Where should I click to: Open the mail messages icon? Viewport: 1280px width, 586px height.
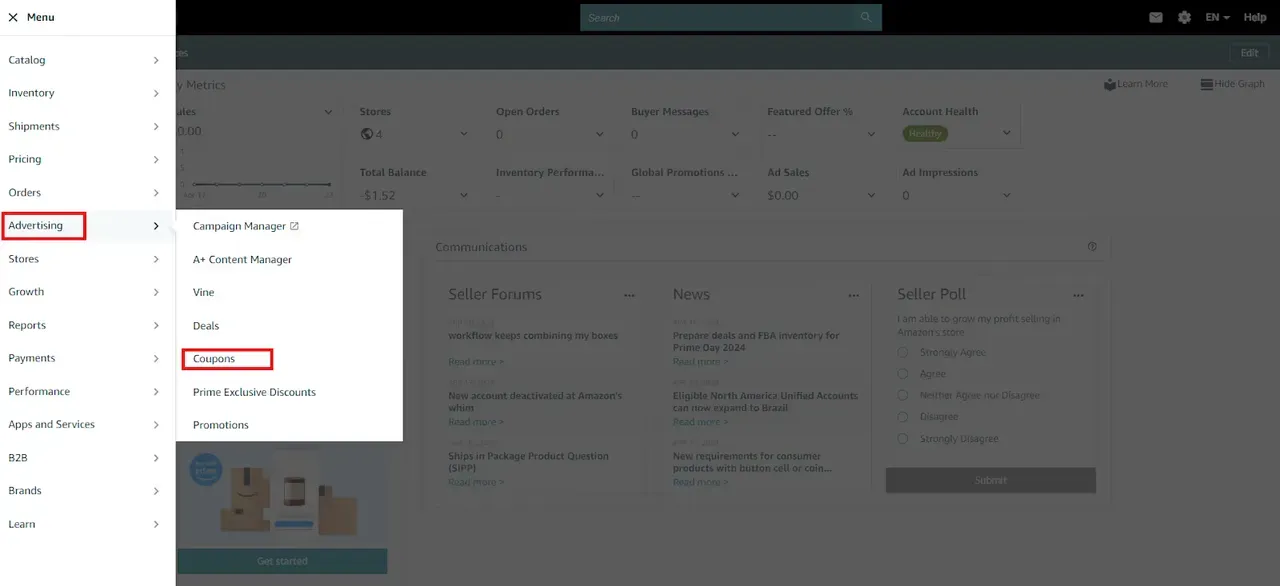(1156, 18)
